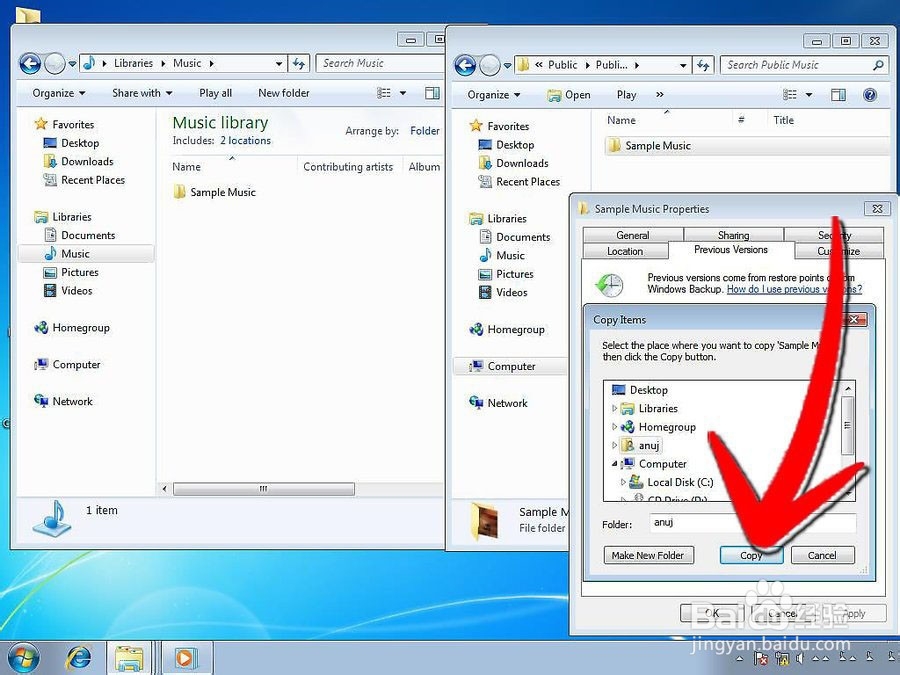Image resolution: width=900 pixels, height=675 pixels.
Task: Open 'How do I use previous versions' link
Action: 794,289
